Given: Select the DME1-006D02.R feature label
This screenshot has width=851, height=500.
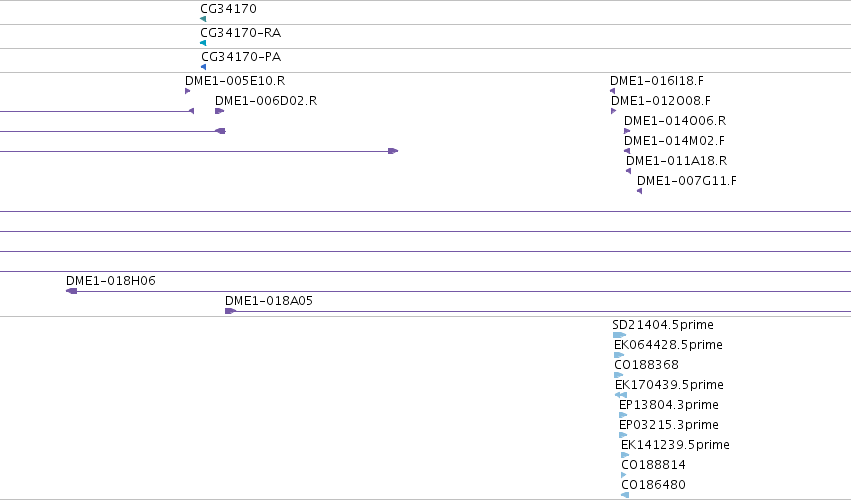Looking at the screenshot, I should (x=266, y=100).
